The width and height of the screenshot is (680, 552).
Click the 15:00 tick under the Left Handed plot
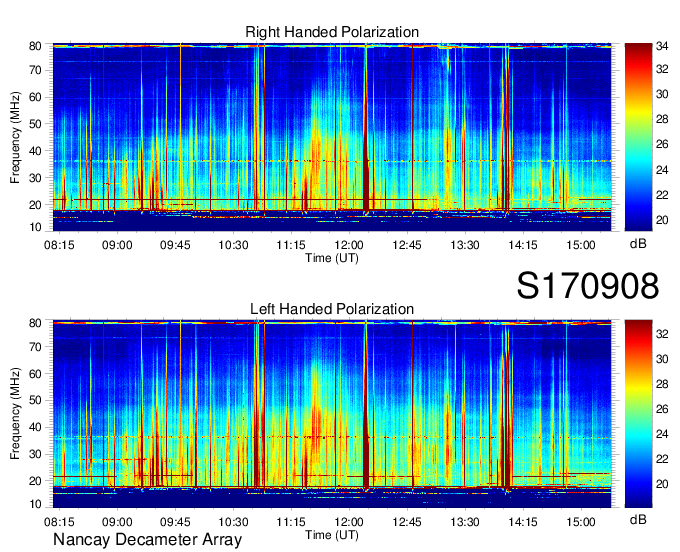(581, 522)
